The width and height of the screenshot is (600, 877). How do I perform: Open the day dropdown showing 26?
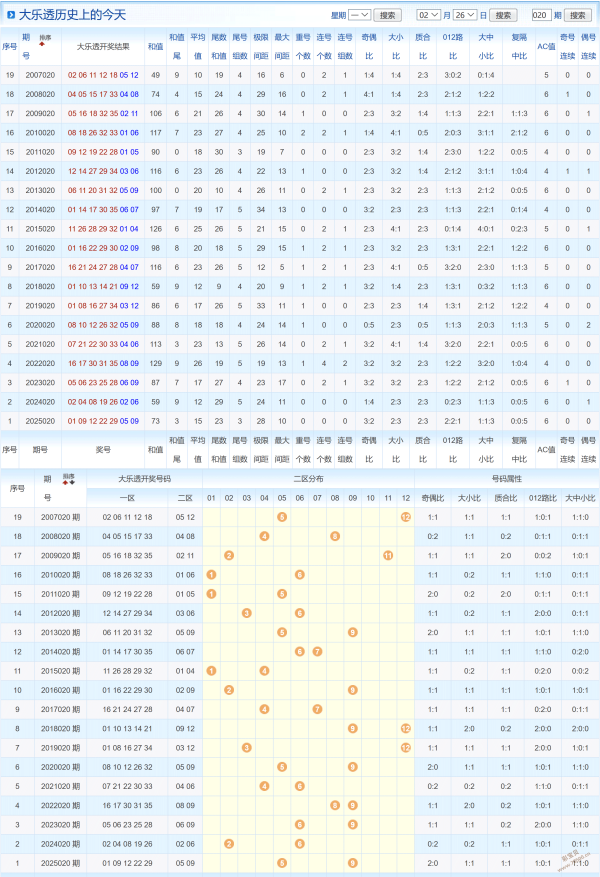coord(464,15)
